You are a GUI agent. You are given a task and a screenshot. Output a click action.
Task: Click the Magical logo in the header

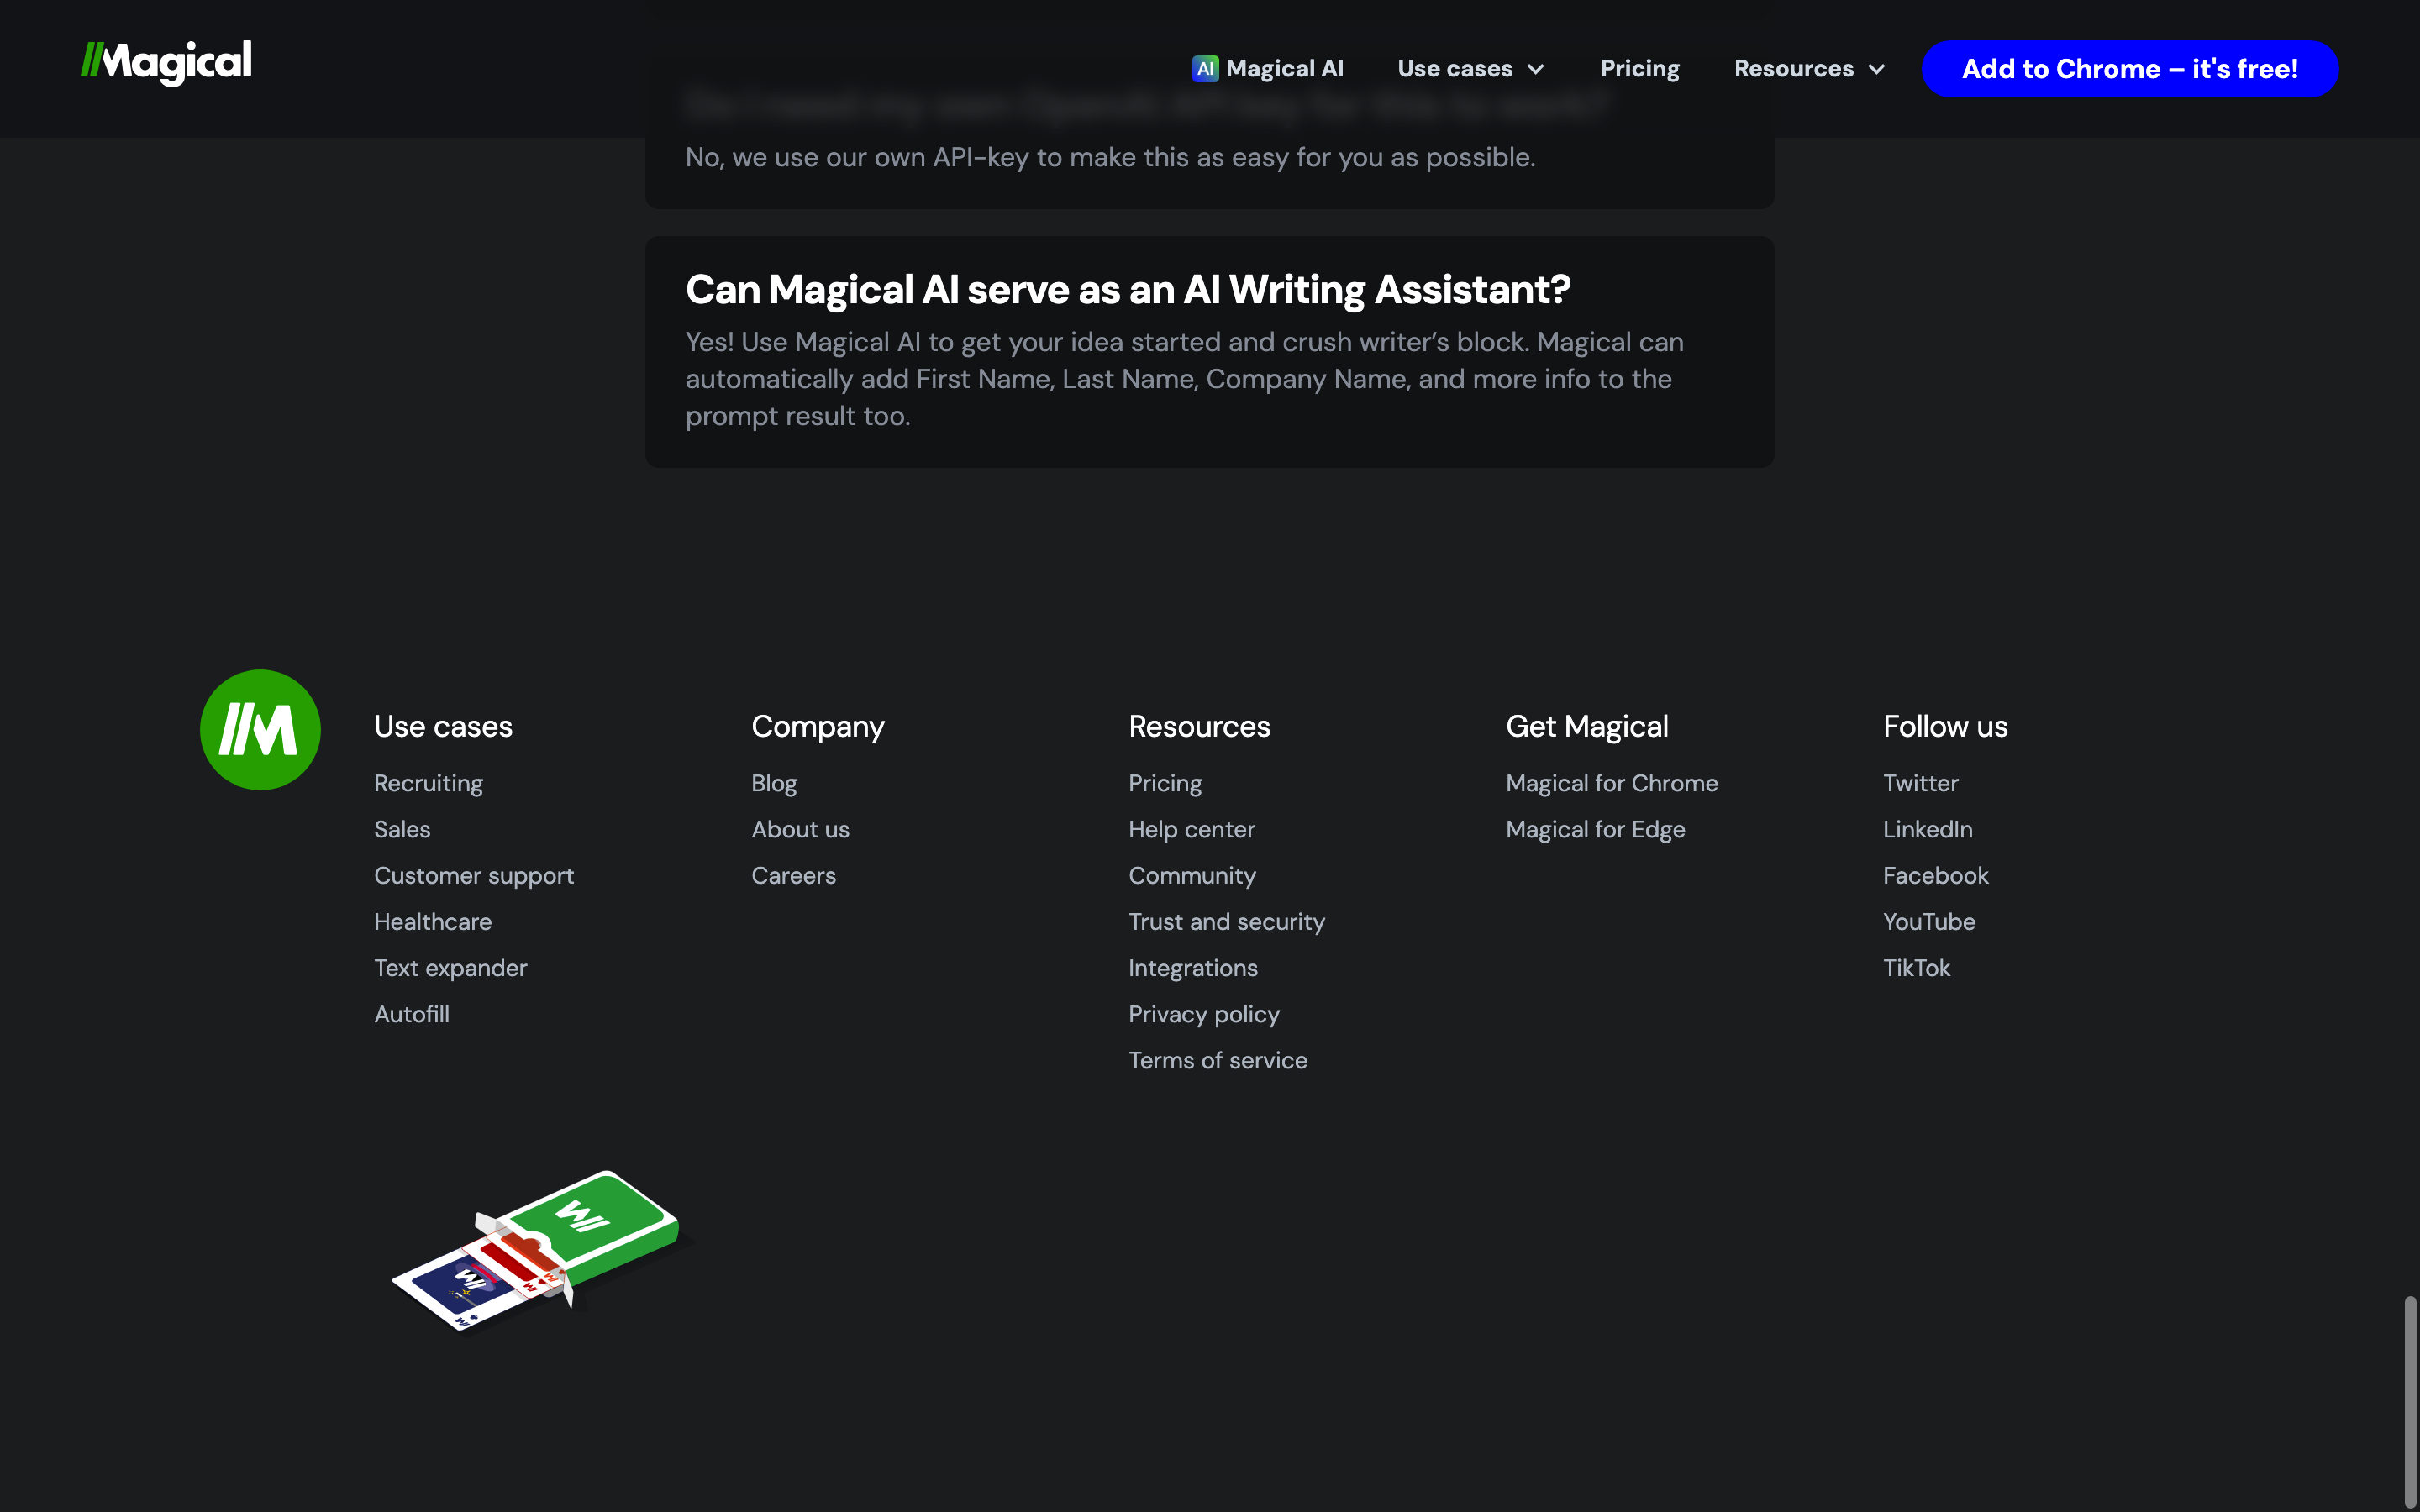[x=166, y=63]
